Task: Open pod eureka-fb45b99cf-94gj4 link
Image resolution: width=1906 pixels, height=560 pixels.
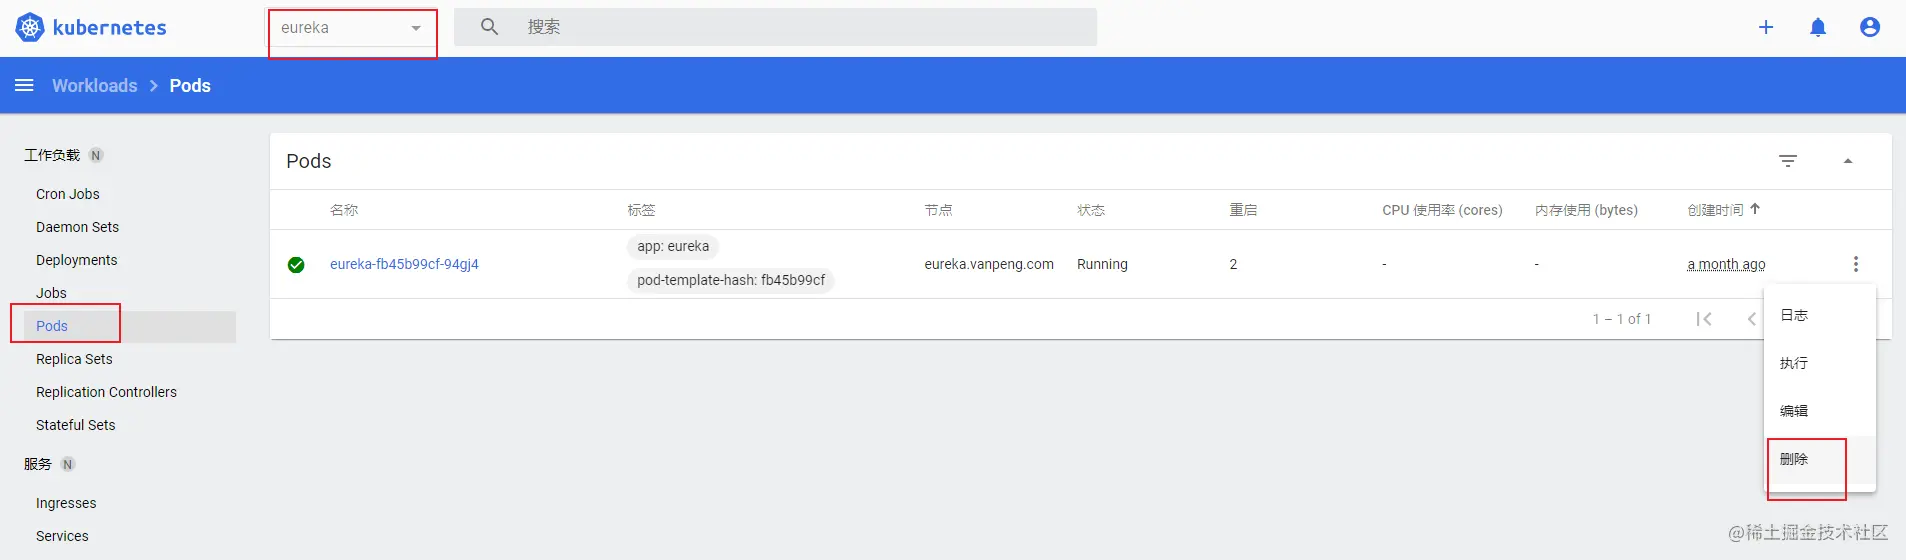Action: point(404,264)
